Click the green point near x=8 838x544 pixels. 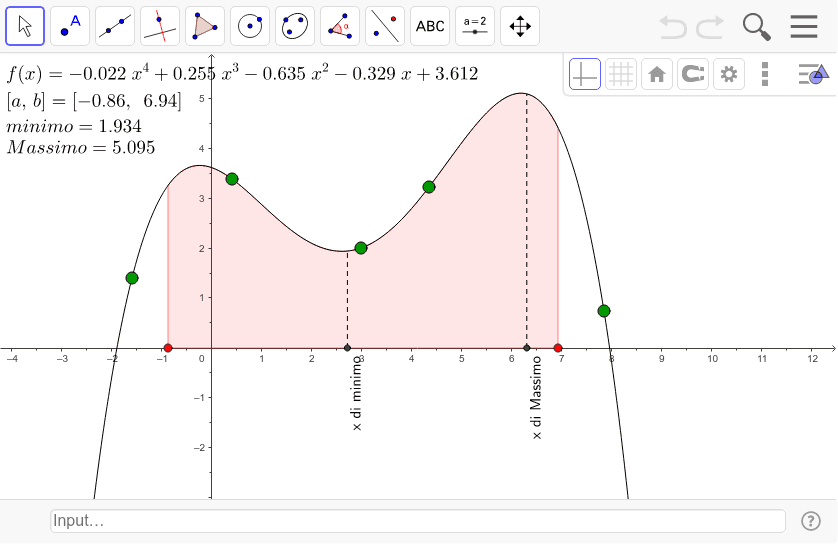[604, 311]
